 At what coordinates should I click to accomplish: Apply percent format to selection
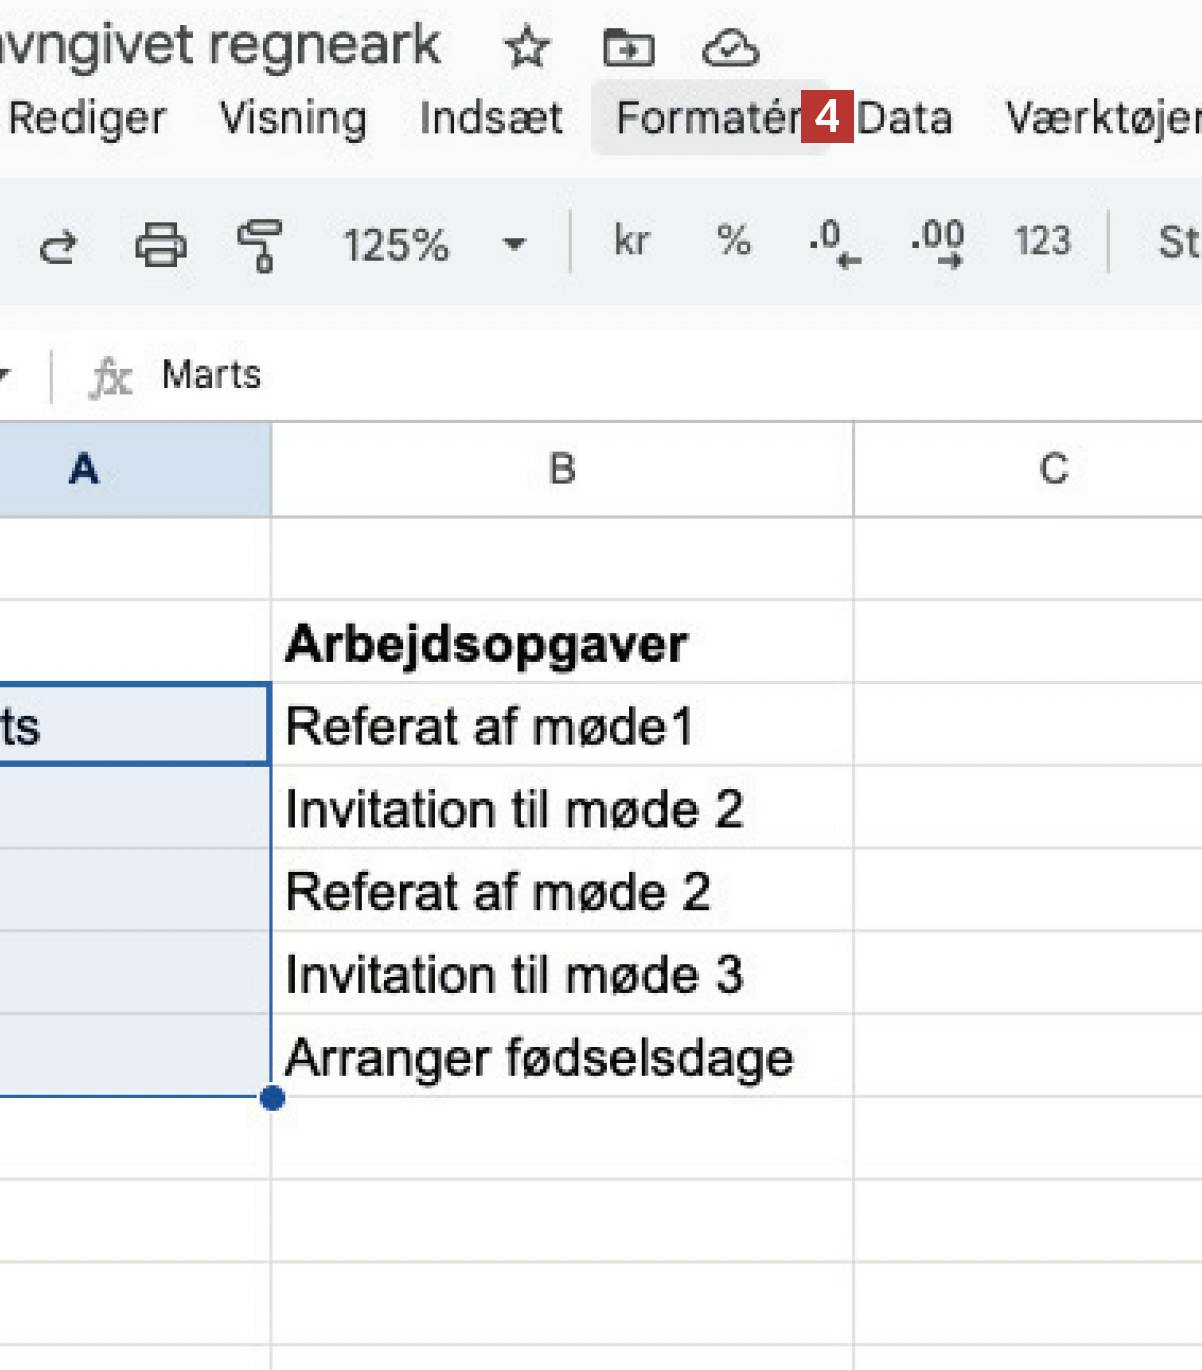tap(733, 241)
